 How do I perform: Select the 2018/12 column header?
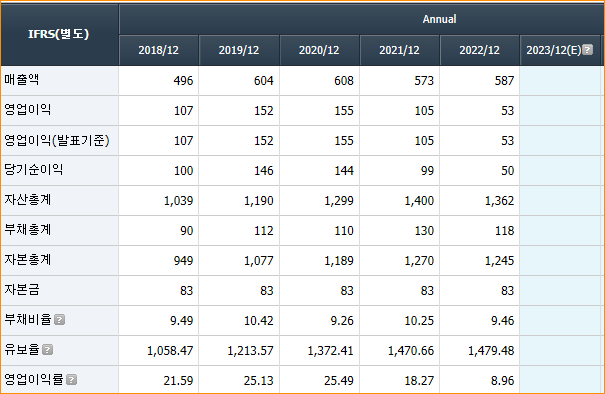pos(159,50)
